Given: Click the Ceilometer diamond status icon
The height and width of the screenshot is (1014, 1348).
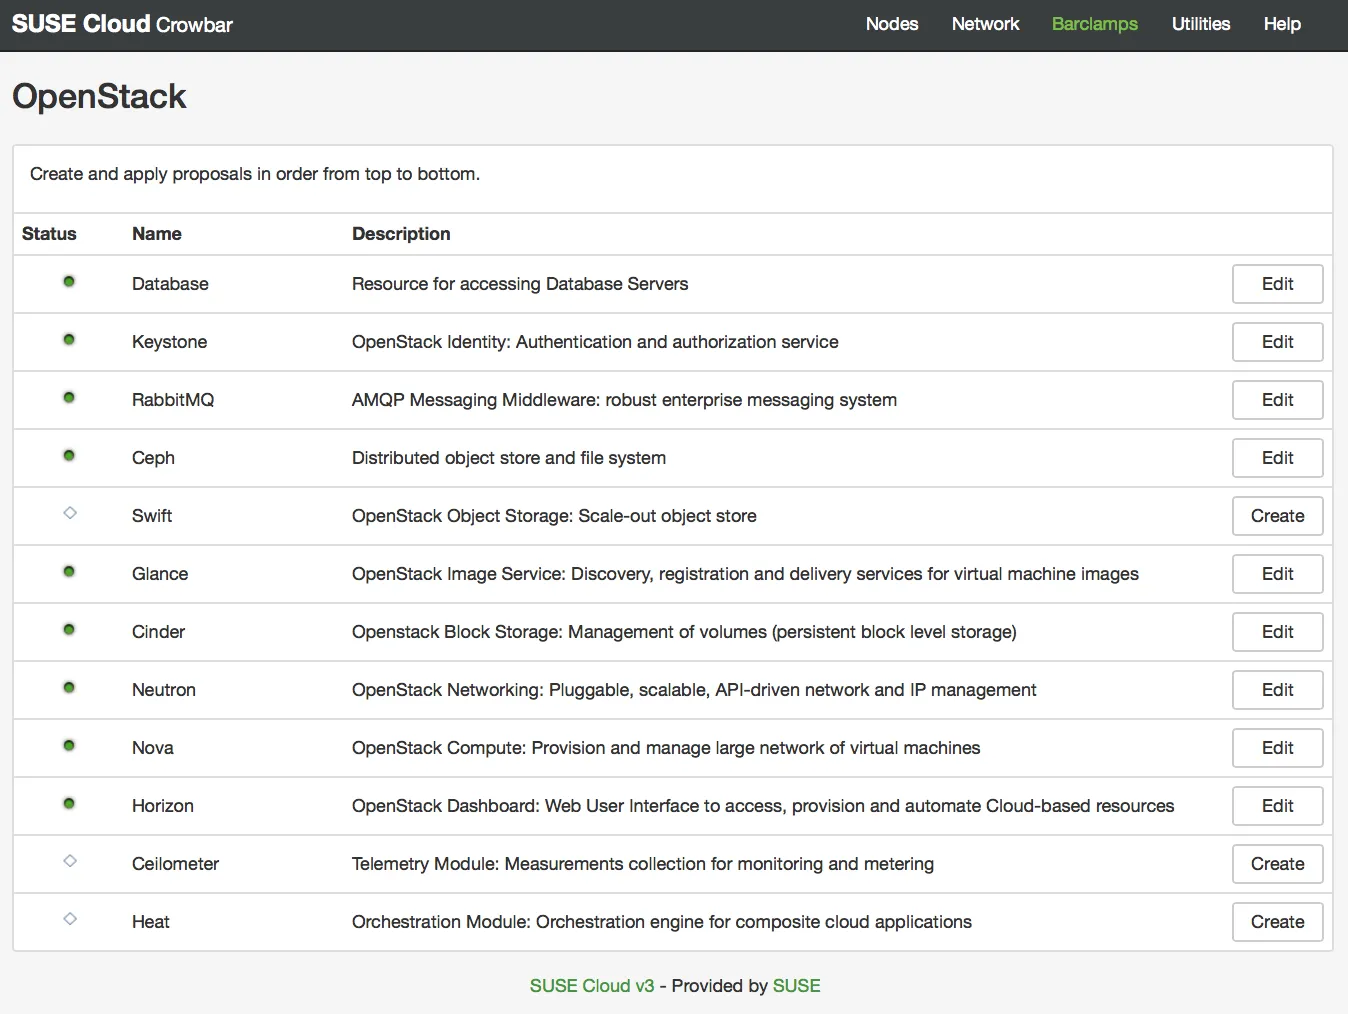Looking at the screenshot, I should coord(70,861).
